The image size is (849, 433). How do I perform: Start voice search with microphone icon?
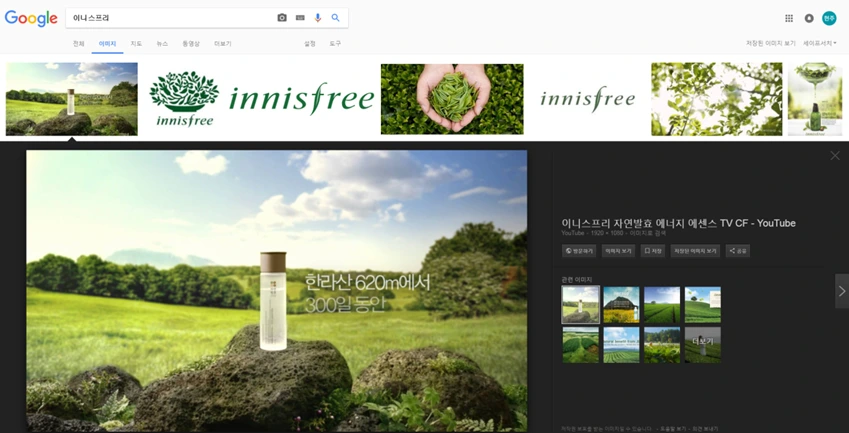[318, 18]
